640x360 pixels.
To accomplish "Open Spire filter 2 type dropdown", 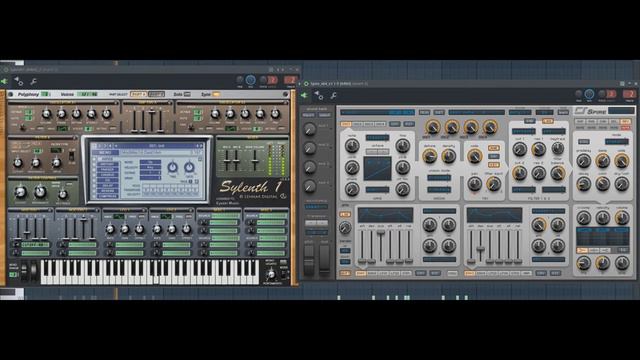I will [x=524, y=190].
